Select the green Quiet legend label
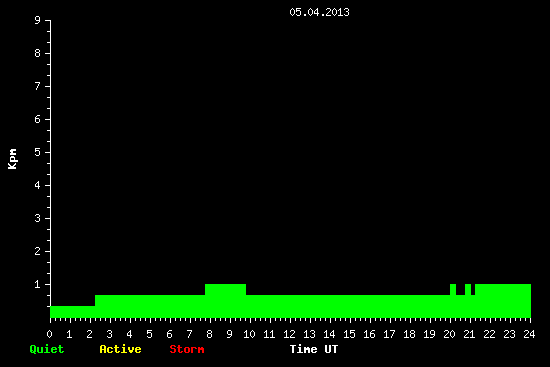 (x=47, y=349)
